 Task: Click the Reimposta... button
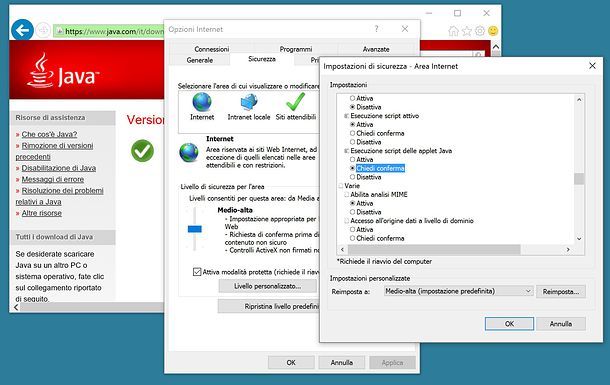561,291
